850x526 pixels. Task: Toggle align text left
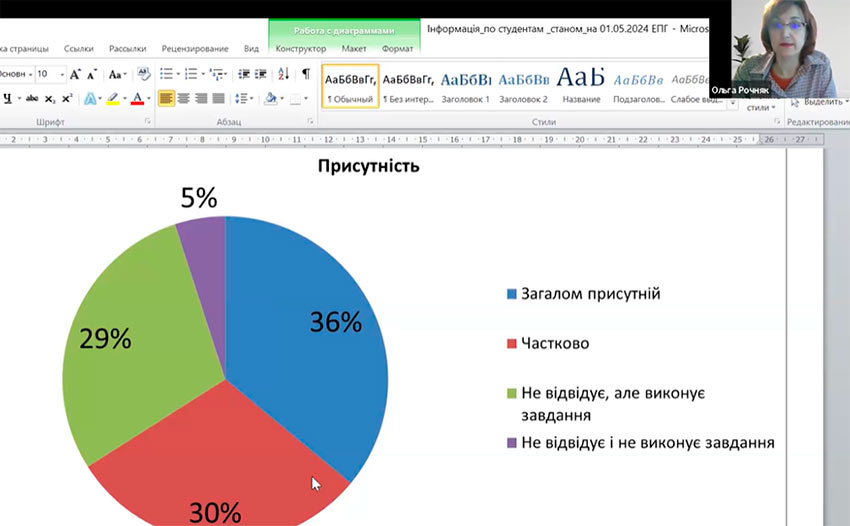tap(166, 98)
